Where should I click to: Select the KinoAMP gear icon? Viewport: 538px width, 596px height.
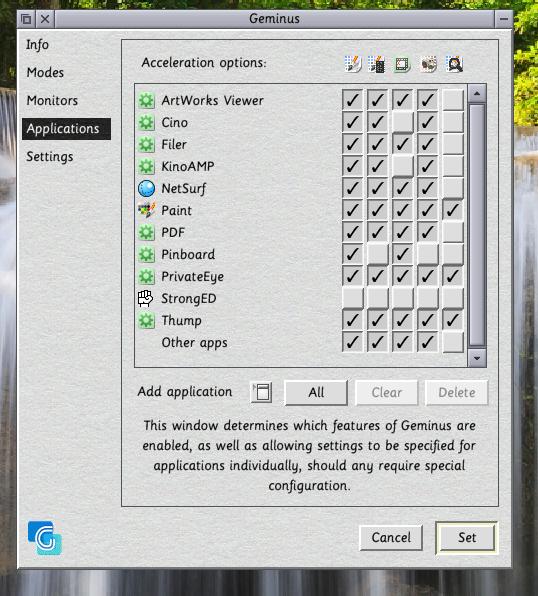[x=146, y=166]
